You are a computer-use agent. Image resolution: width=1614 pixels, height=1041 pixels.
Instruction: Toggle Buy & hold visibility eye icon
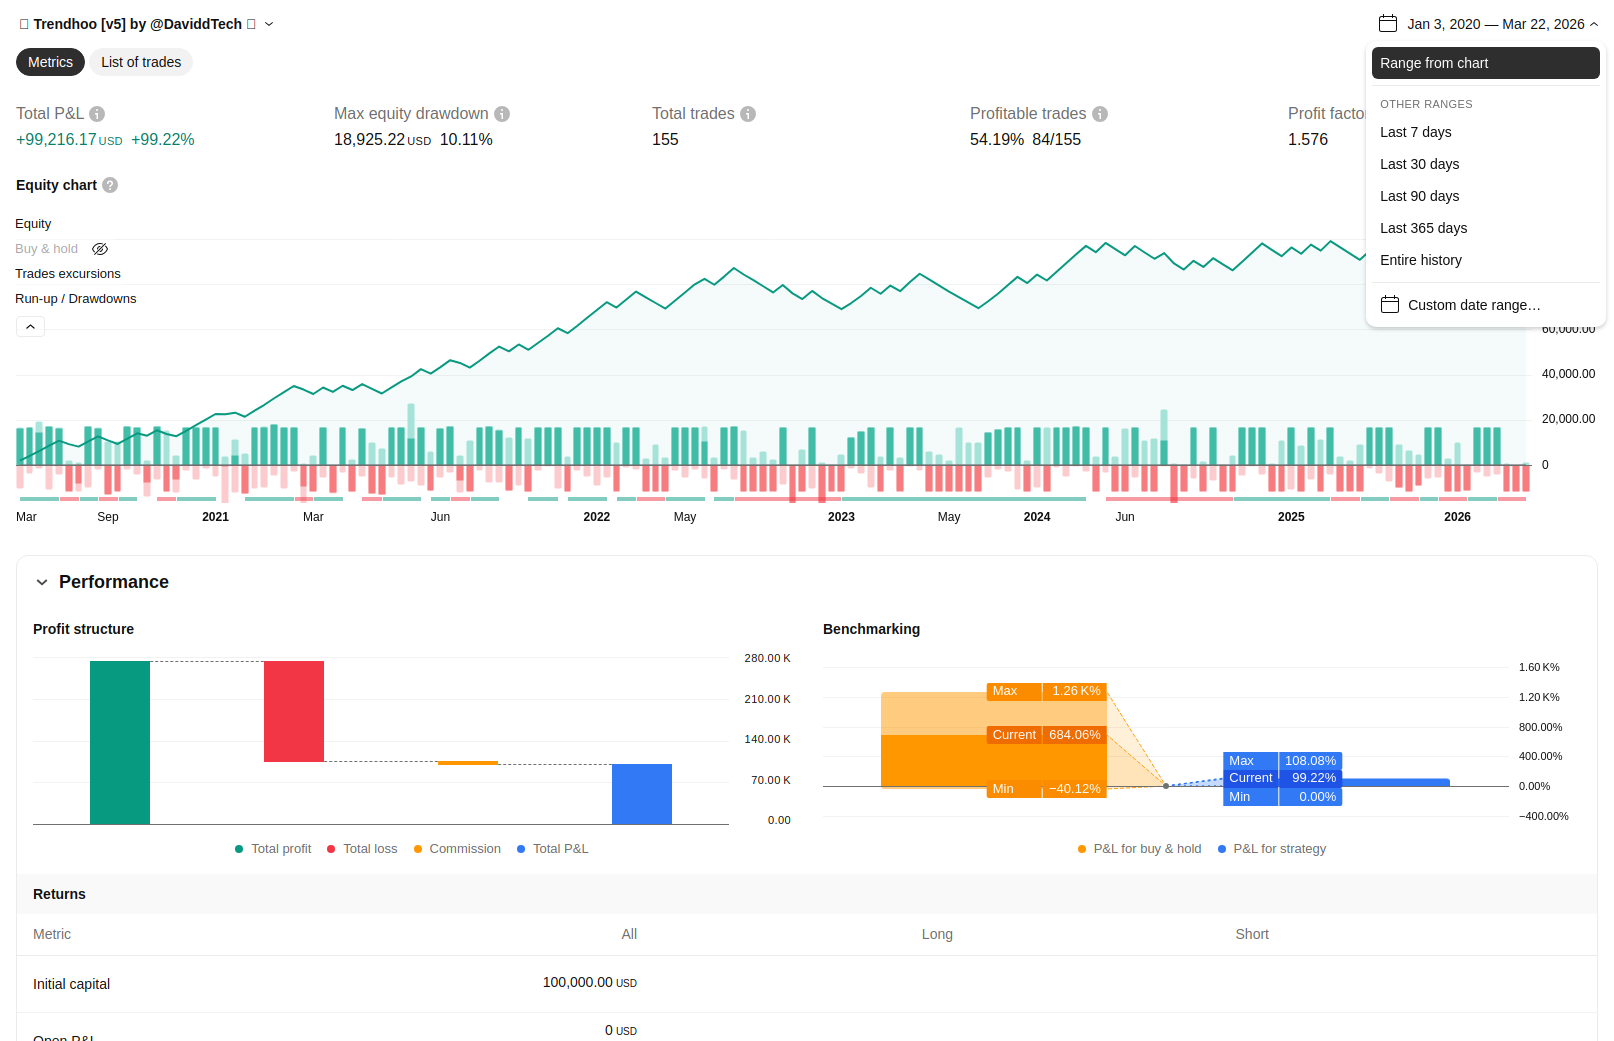(x=100, y=249)
